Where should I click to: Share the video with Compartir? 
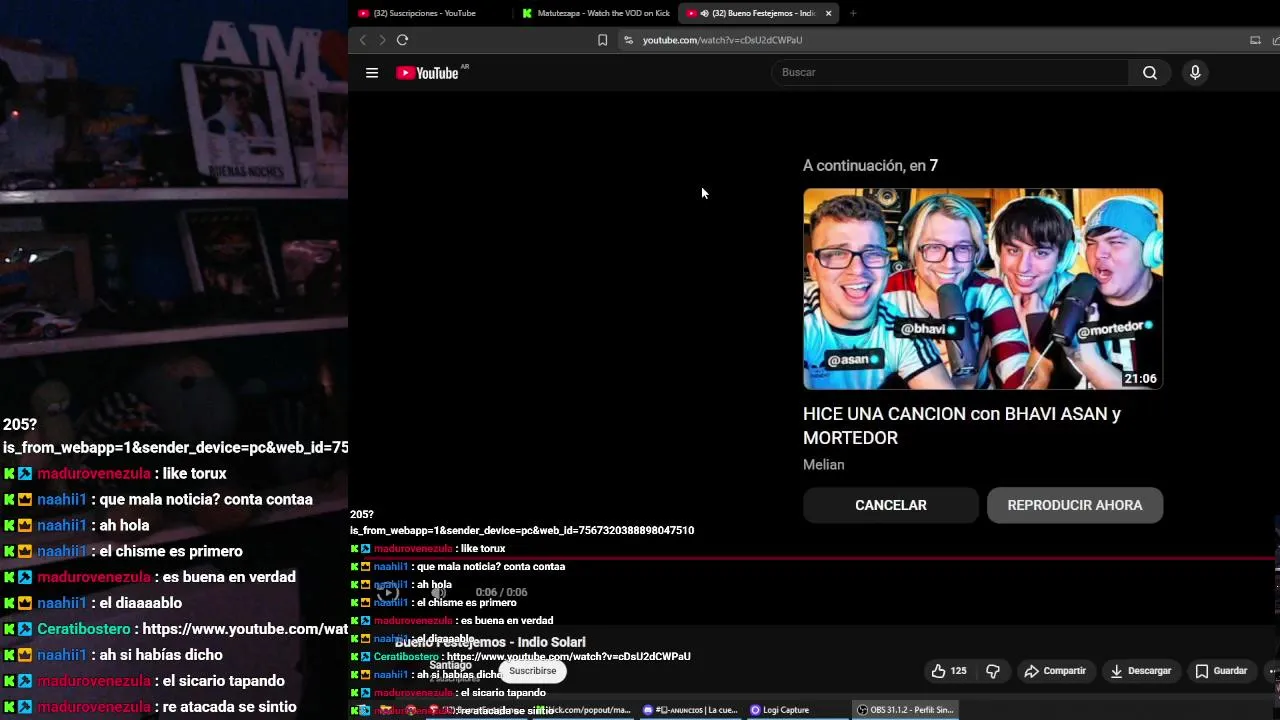click(x=1054, y=671)
